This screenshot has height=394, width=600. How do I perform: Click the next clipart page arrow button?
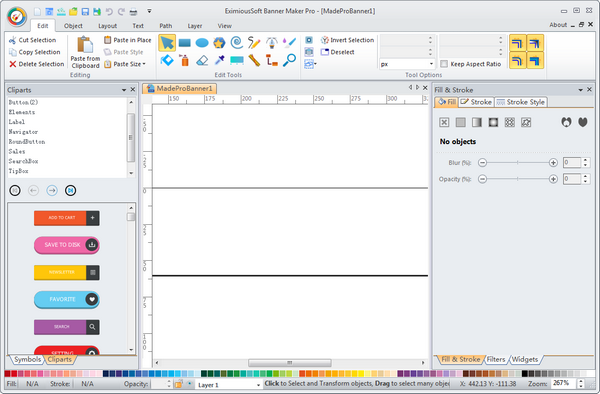coord(52,190)
